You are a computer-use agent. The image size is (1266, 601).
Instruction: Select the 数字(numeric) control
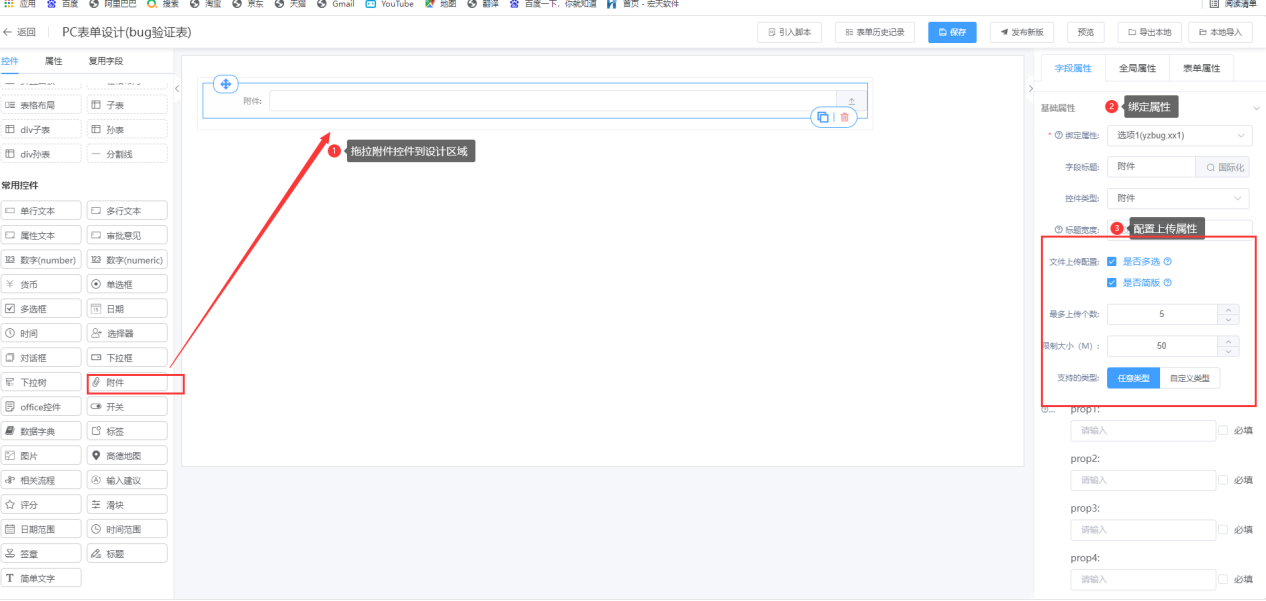pos(127,260)
